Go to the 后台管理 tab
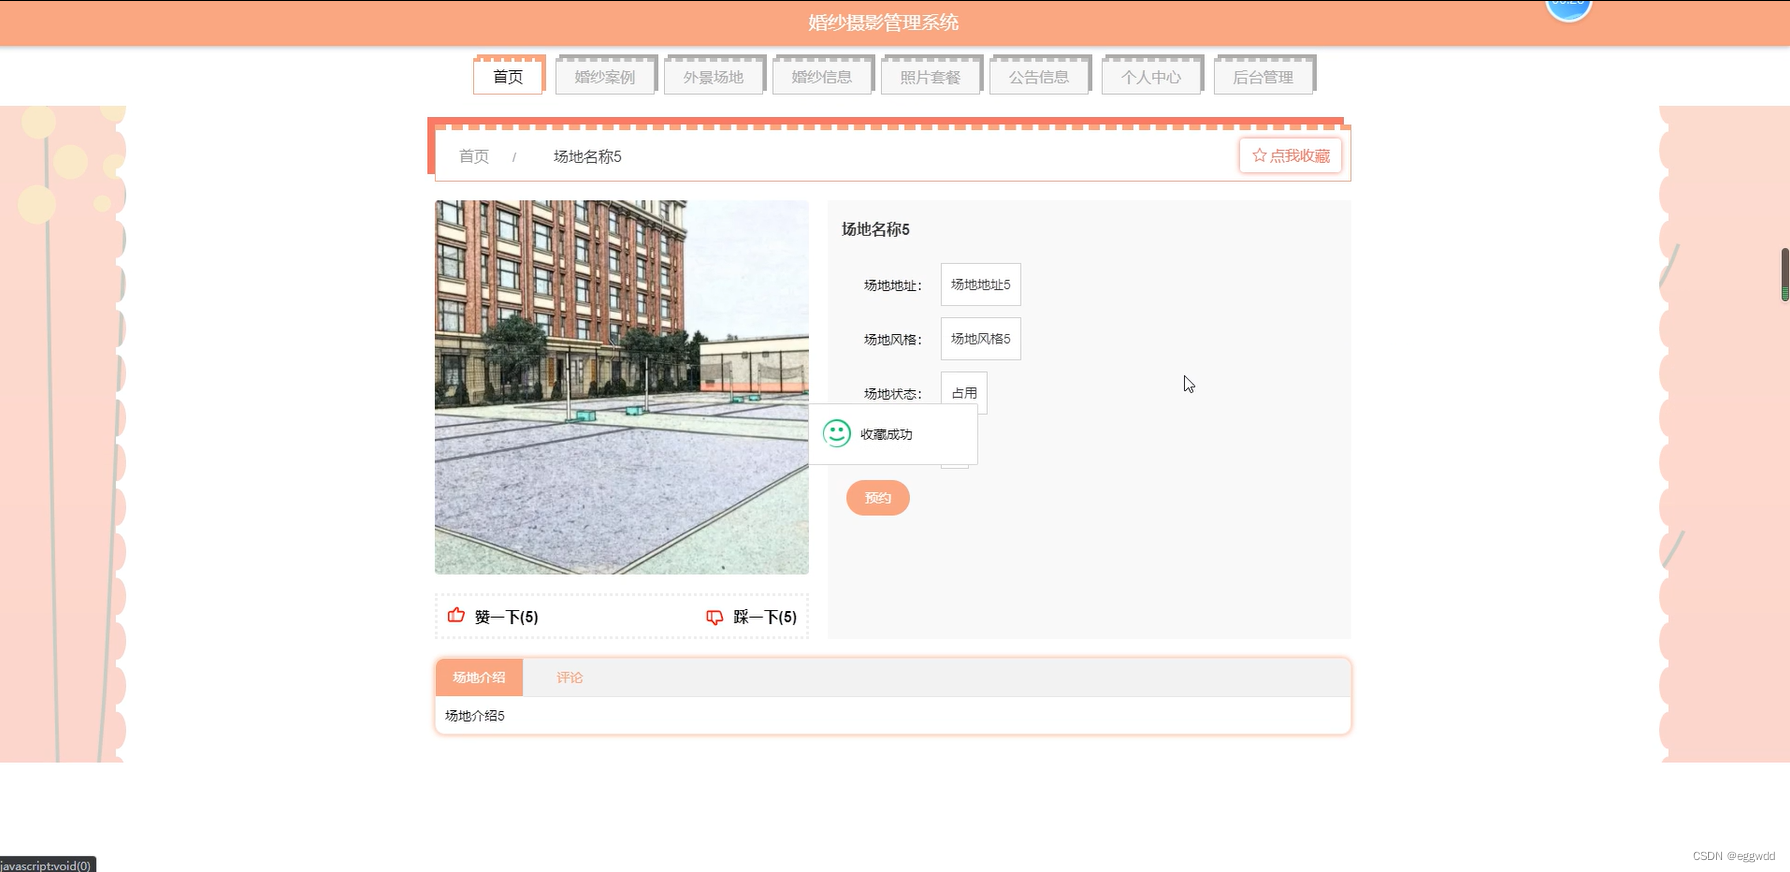 click(x=1263, y=76)
